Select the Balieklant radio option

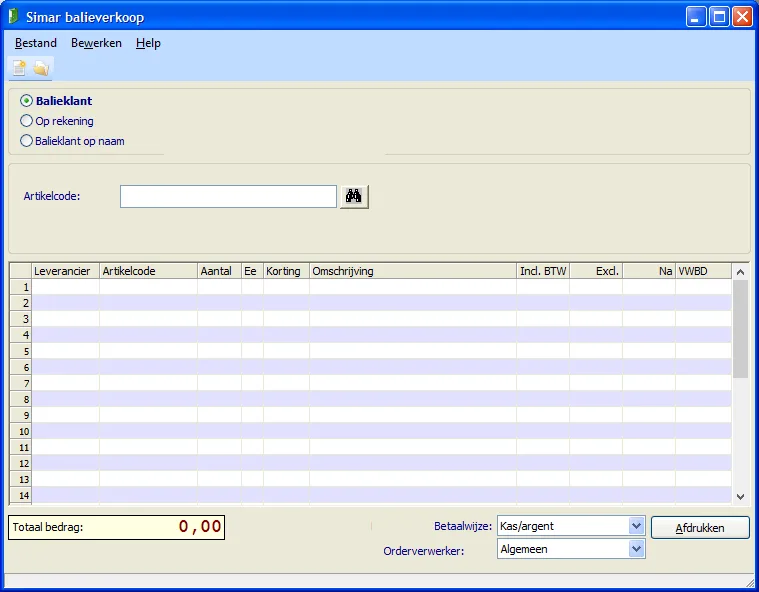[x=27, y=101]
